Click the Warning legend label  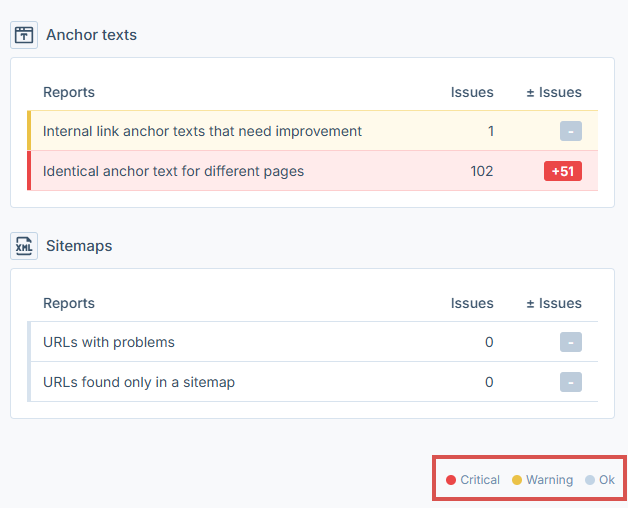pos(549,480)
